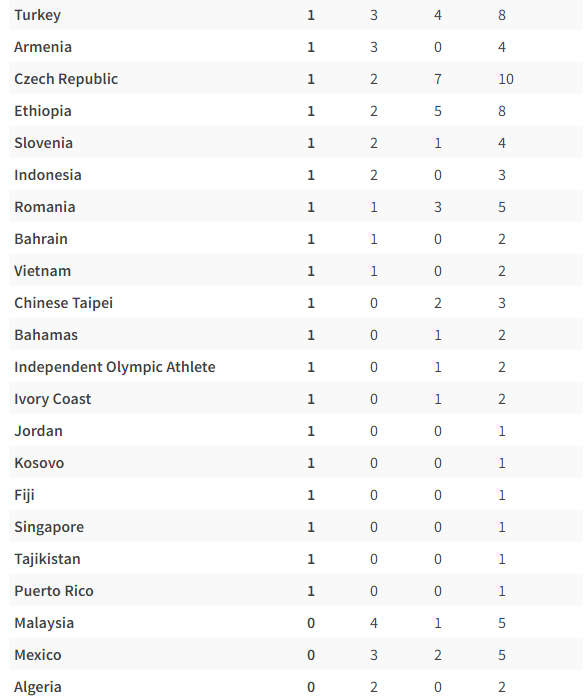The image size is (588, 696).
Task: Select Fiji in the medal table
Action: click(24, 495)
